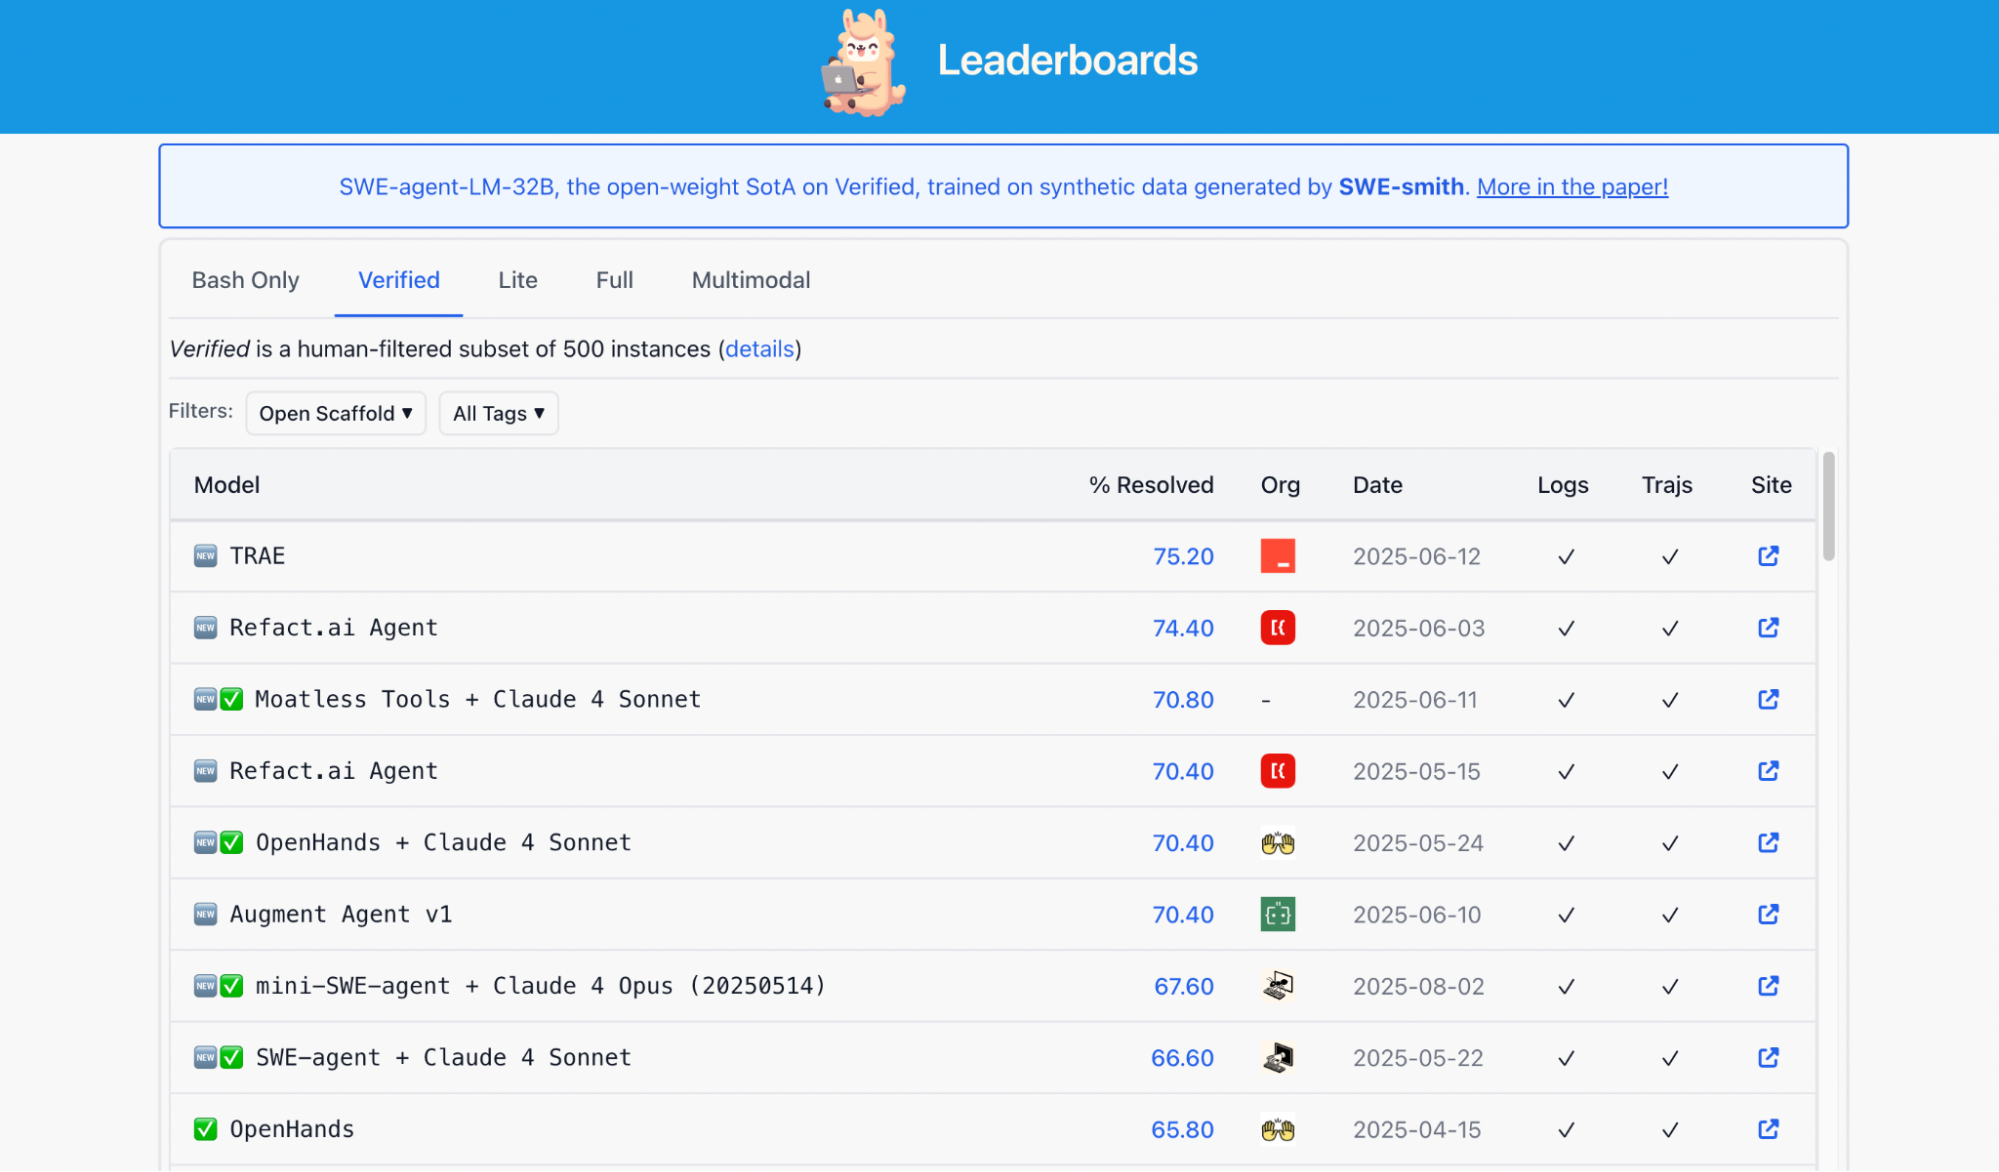1999x1172 pixels.
Task: Click the TRAE organization logo
Action: pos(1278,556)
